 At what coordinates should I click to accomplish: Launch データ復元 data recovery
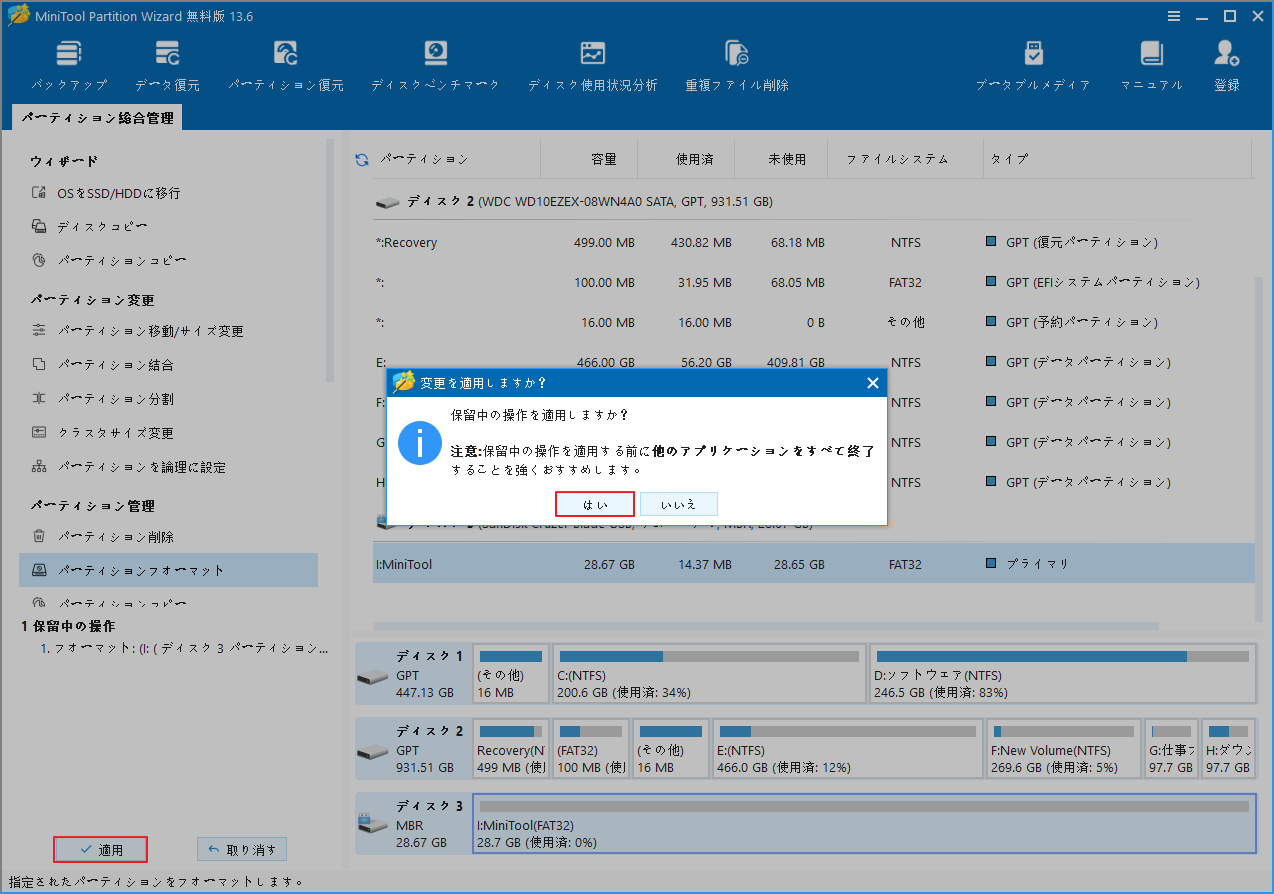(167, 63)
